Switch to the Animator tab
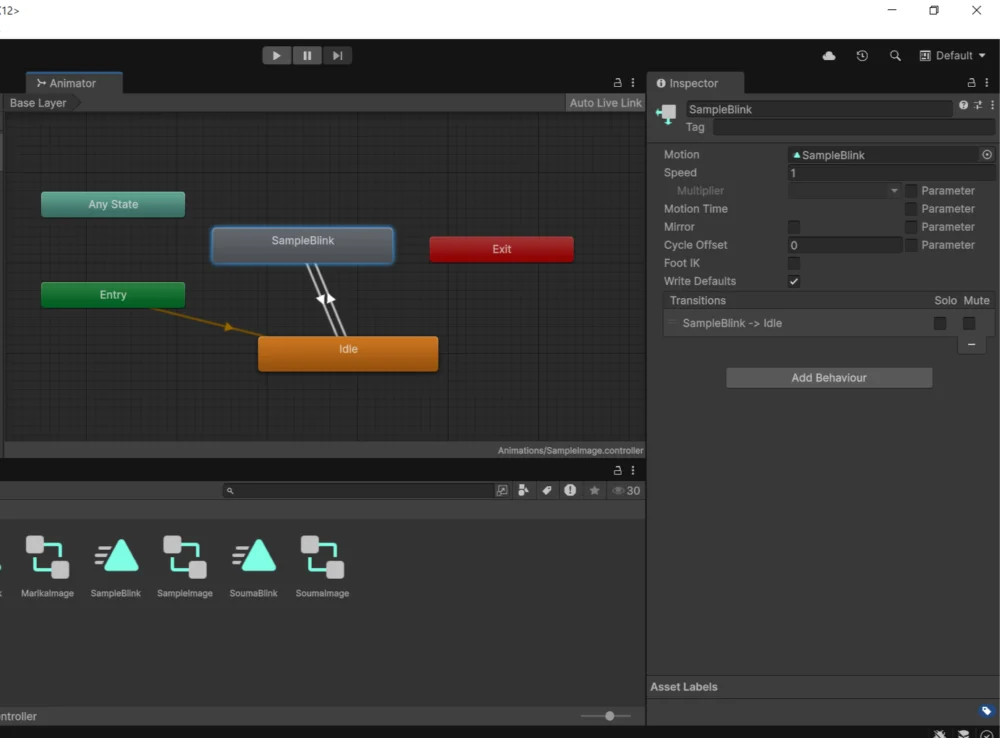 (x=68, y=84)
